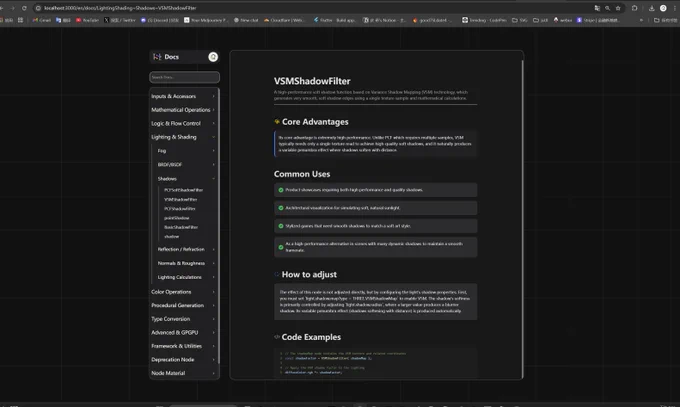Click the browser address bar URL
The width and height of the screenshot is (680, 407).
point(120,8)
